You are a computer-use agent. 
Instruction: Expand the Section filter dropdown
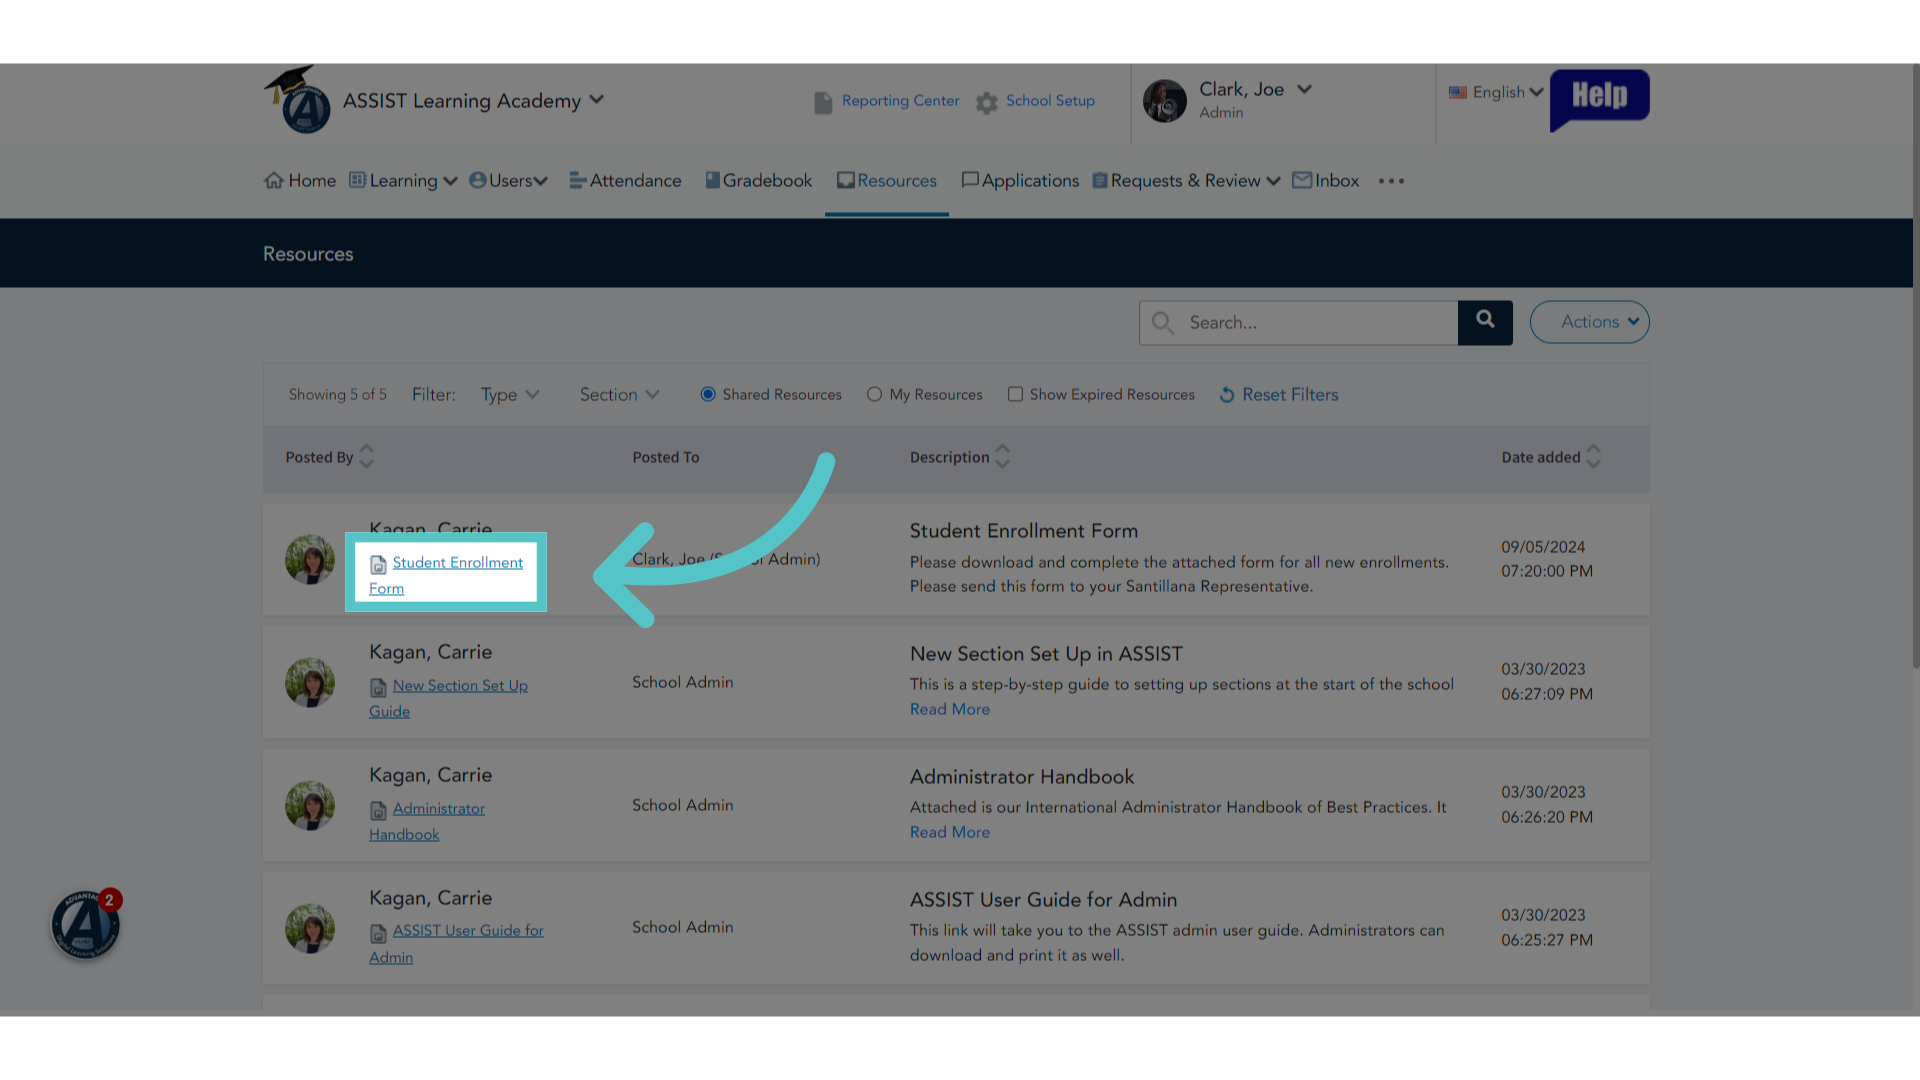pyautogui.click(x=619, y=395)
